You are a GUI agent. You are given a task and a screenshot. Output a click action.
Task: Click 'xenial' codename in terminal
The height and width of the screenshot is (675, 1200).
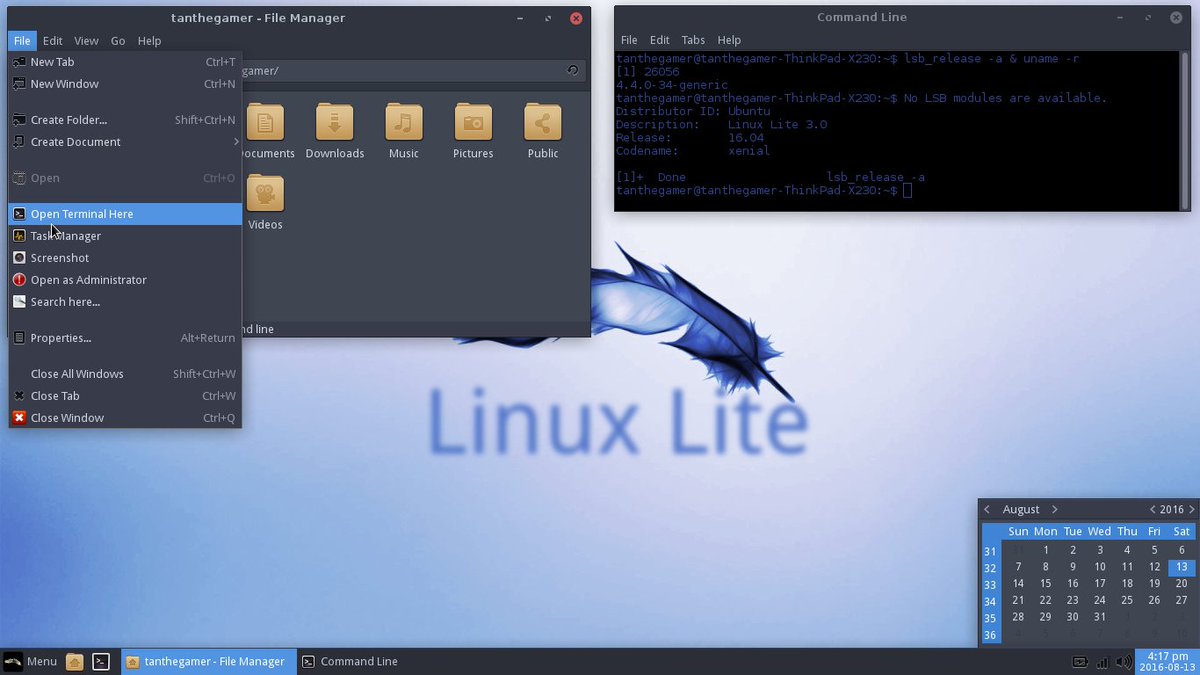(748, 151)
